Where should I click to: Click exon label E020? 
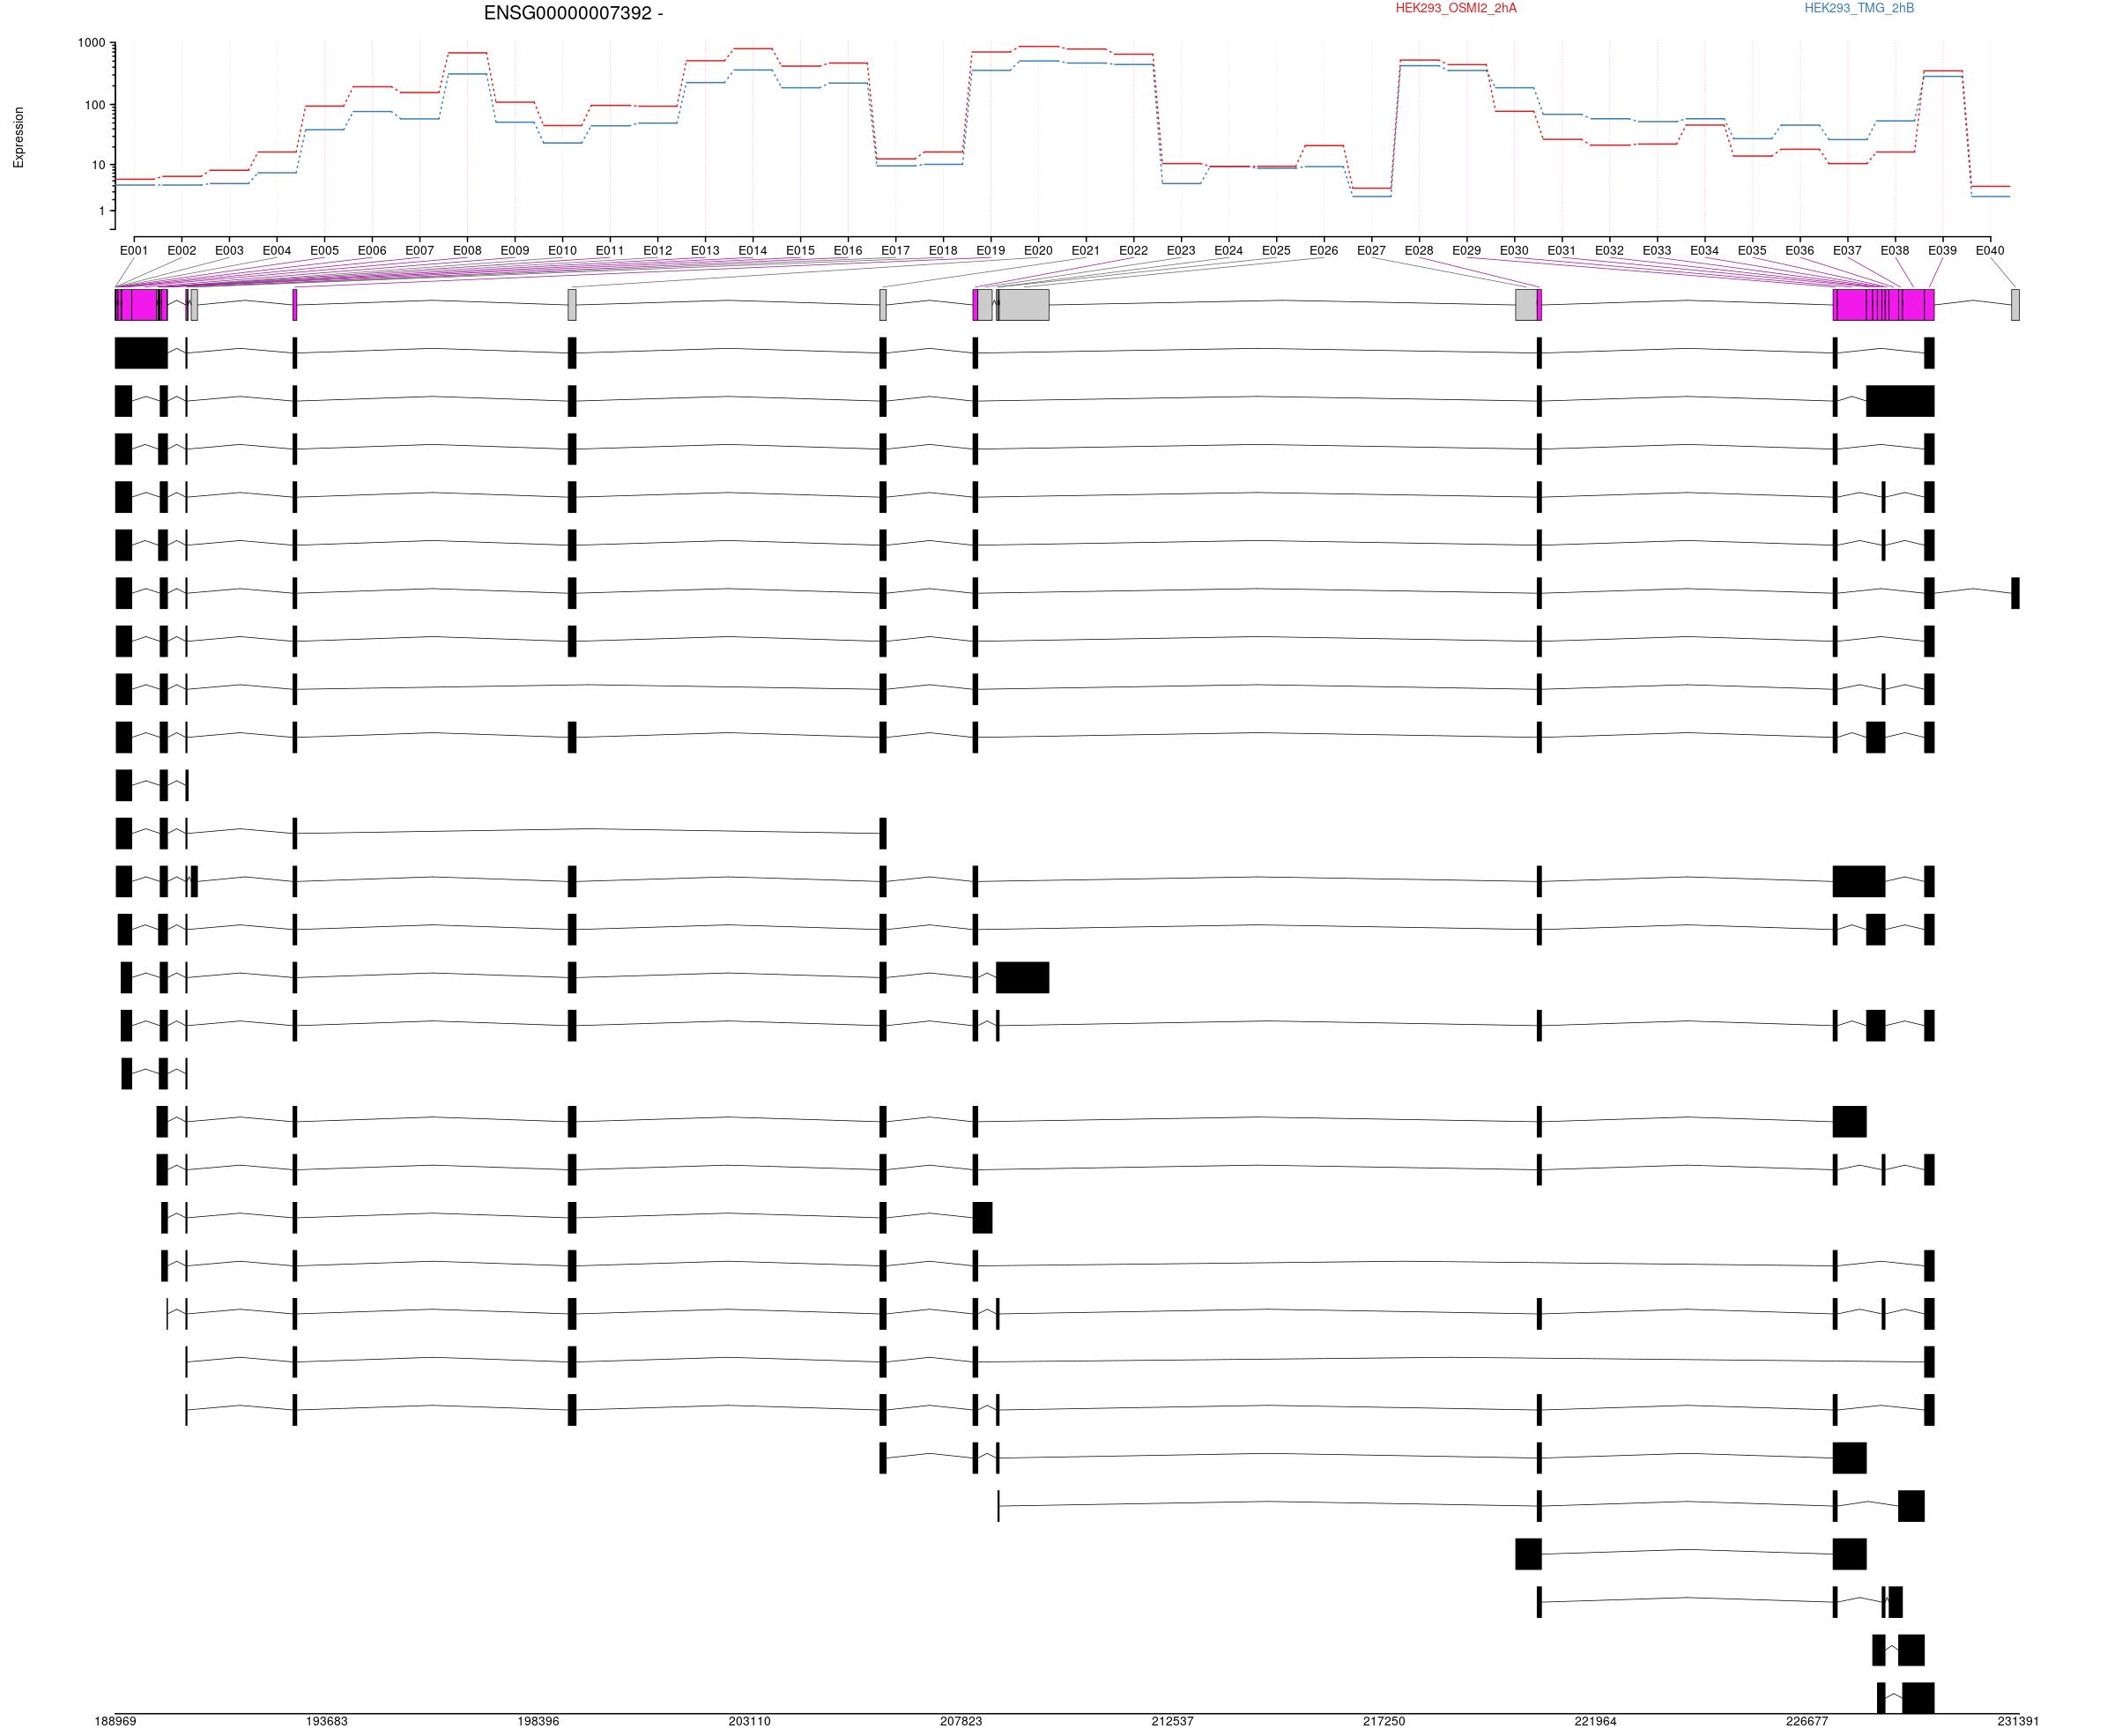(1038, 251)
